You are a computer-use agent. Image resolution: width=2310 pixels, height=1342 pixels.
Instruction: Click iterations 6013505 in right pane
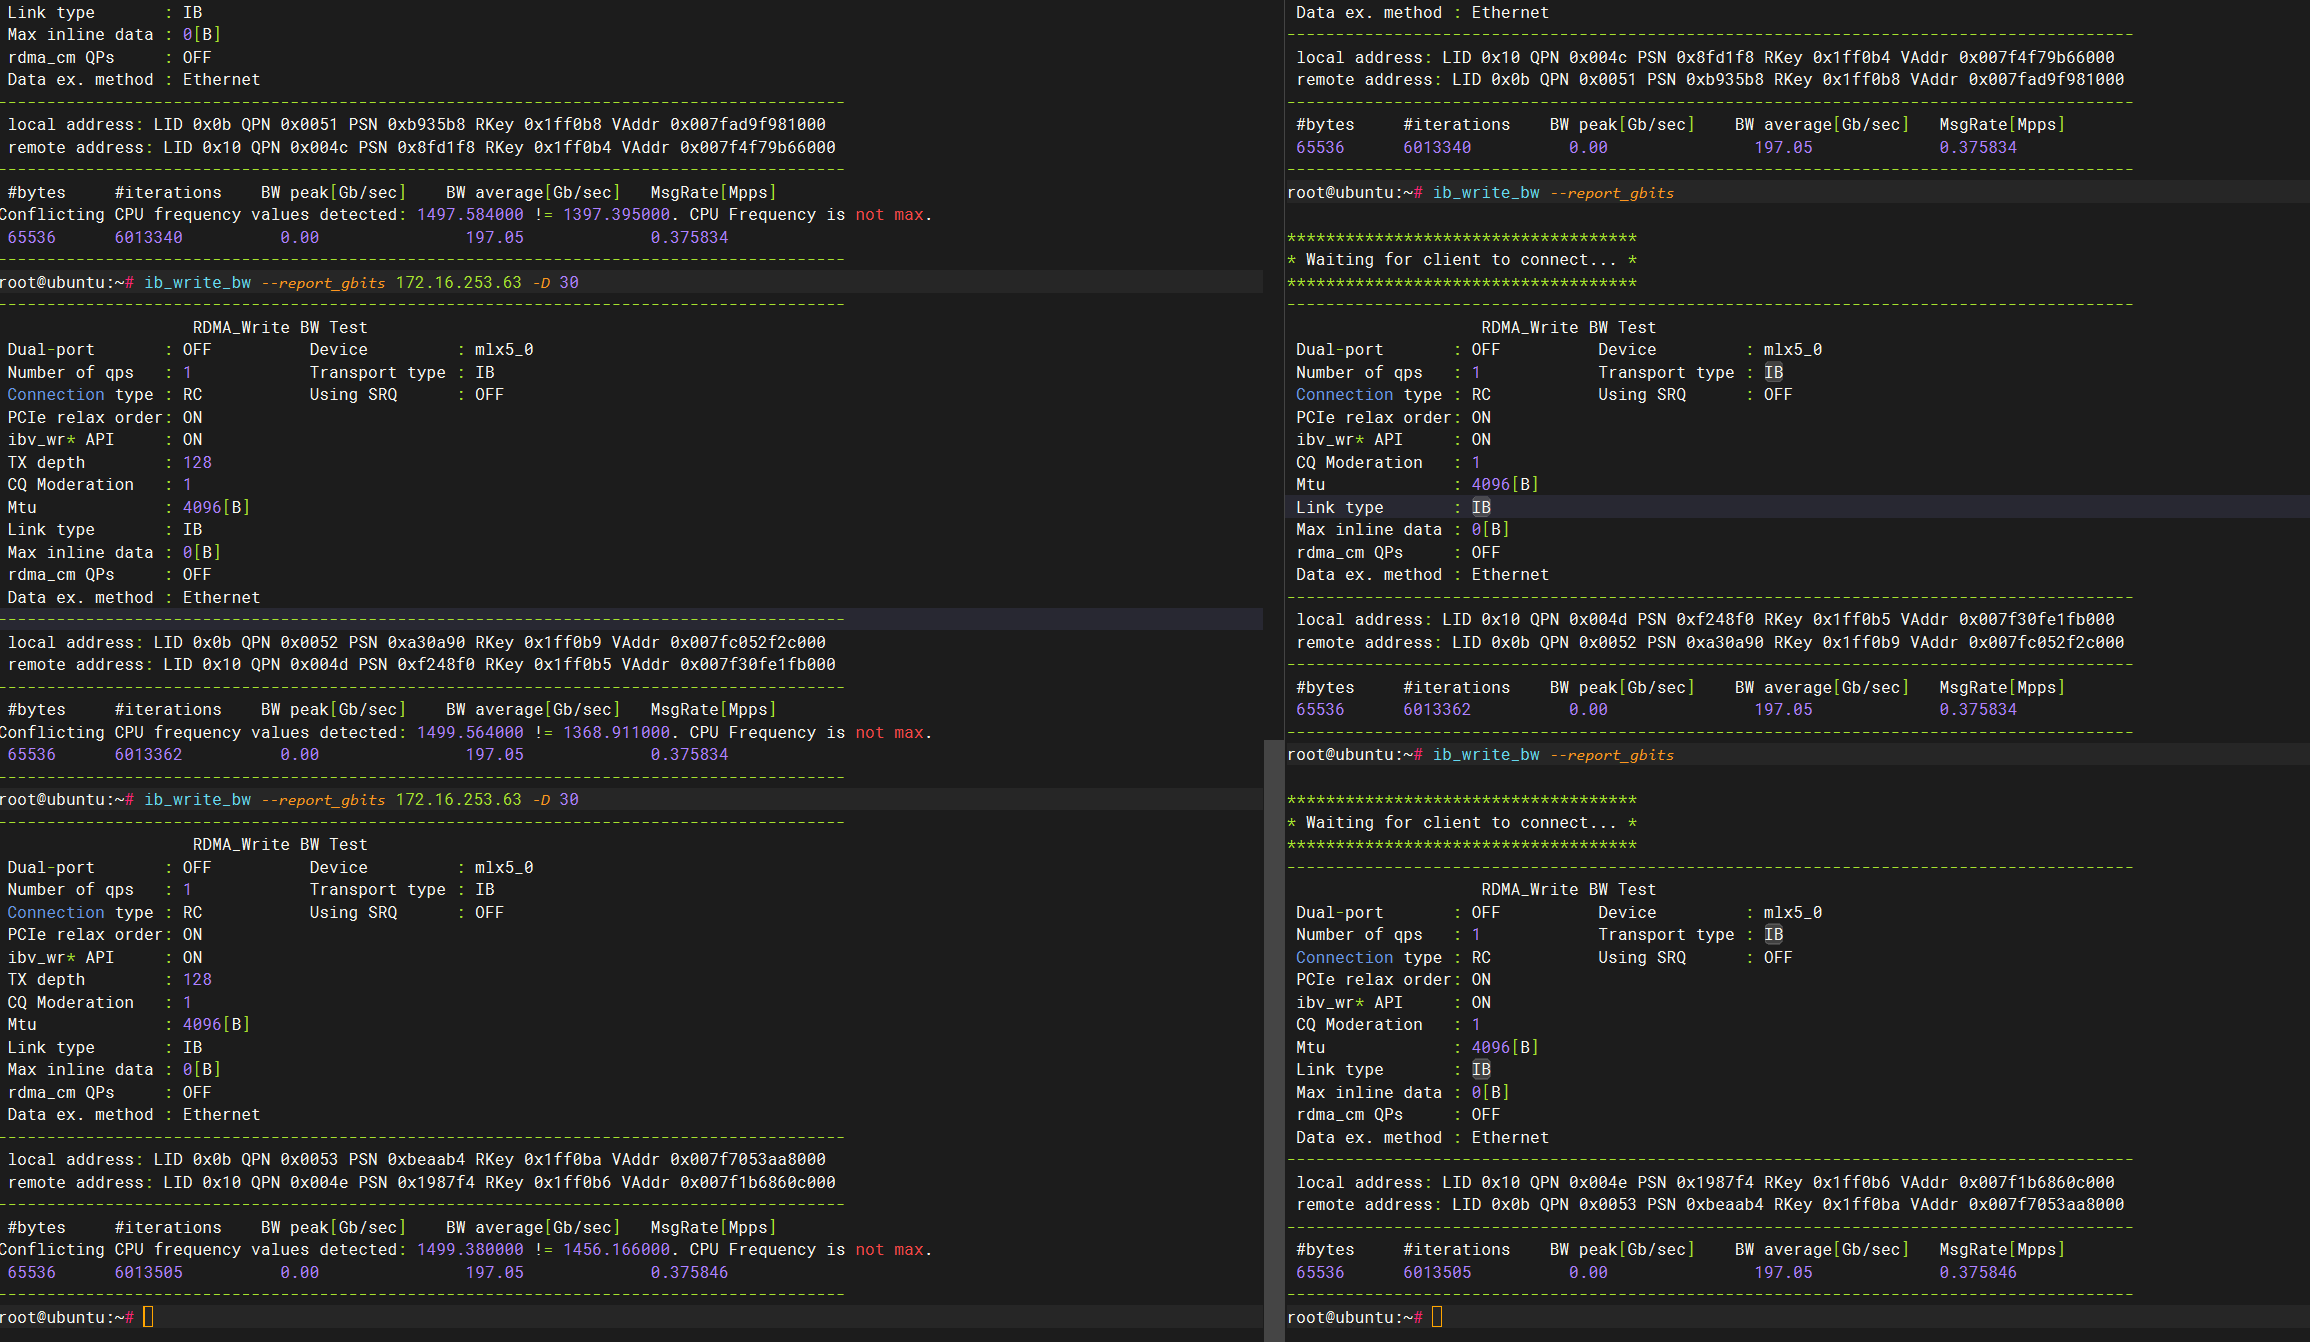(x=1437, y=1273)
